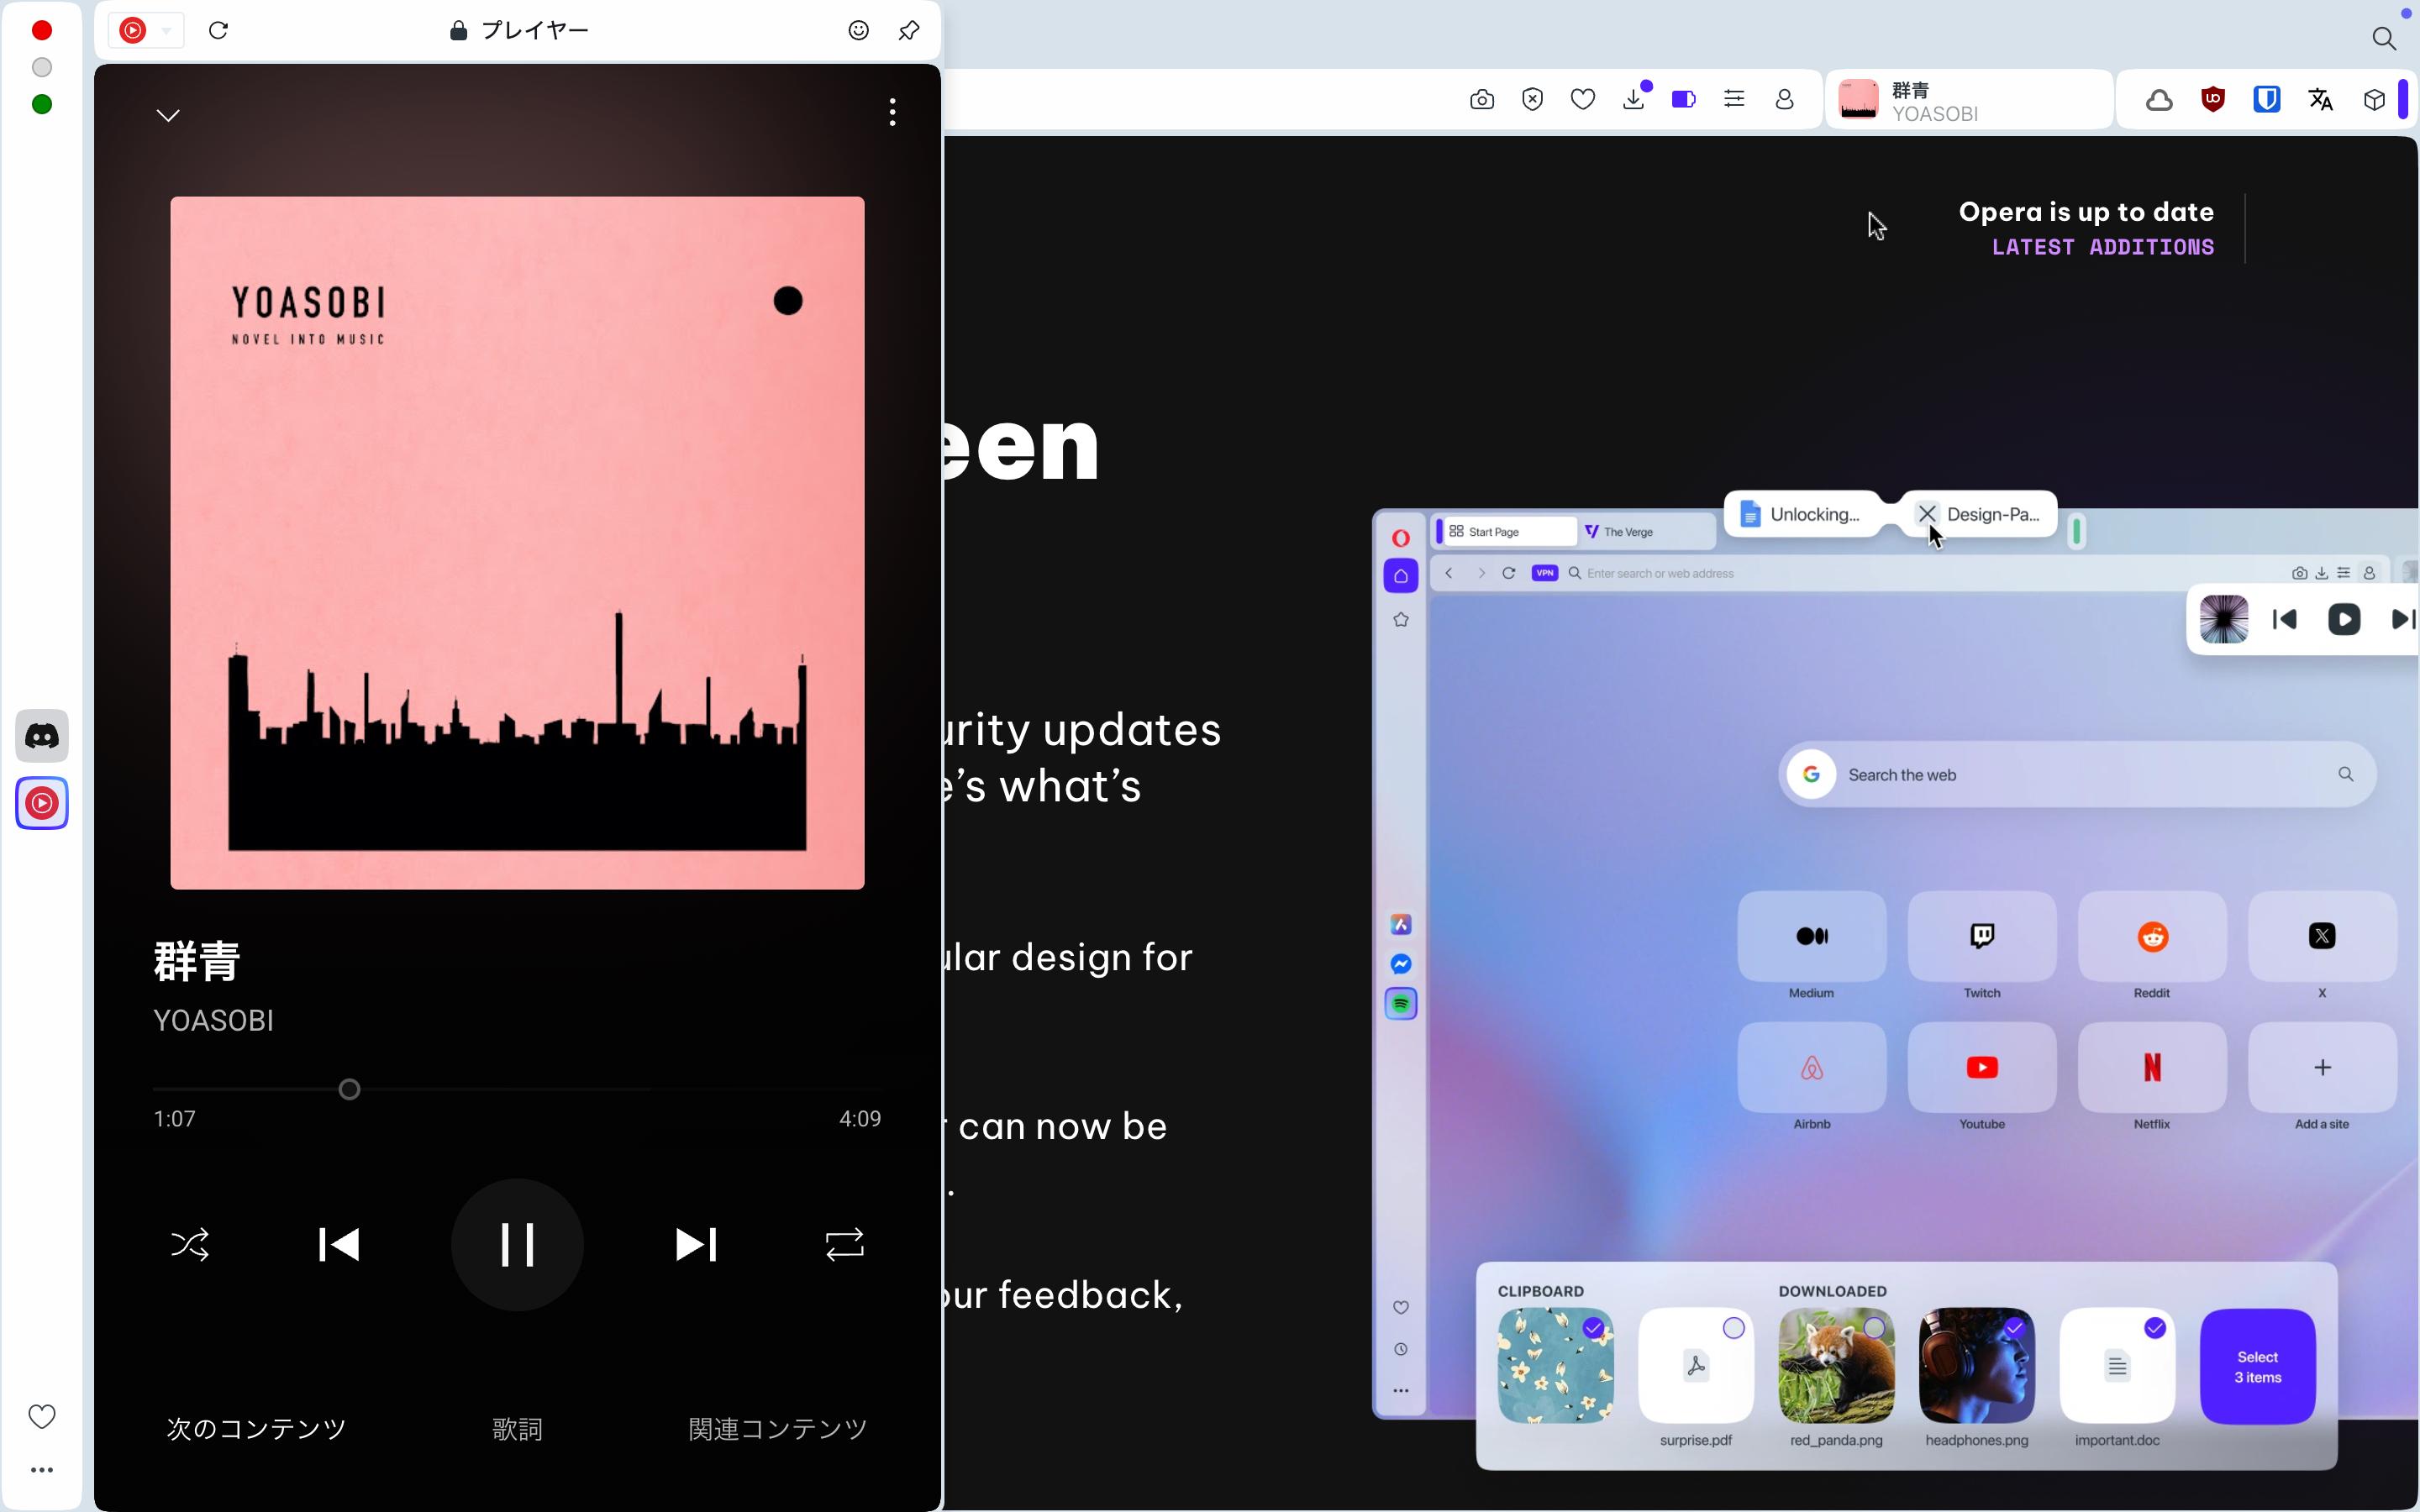Pause the current song
Image resolution: width=2420 pixels, height=1512 pixels.
[517, 1244]
